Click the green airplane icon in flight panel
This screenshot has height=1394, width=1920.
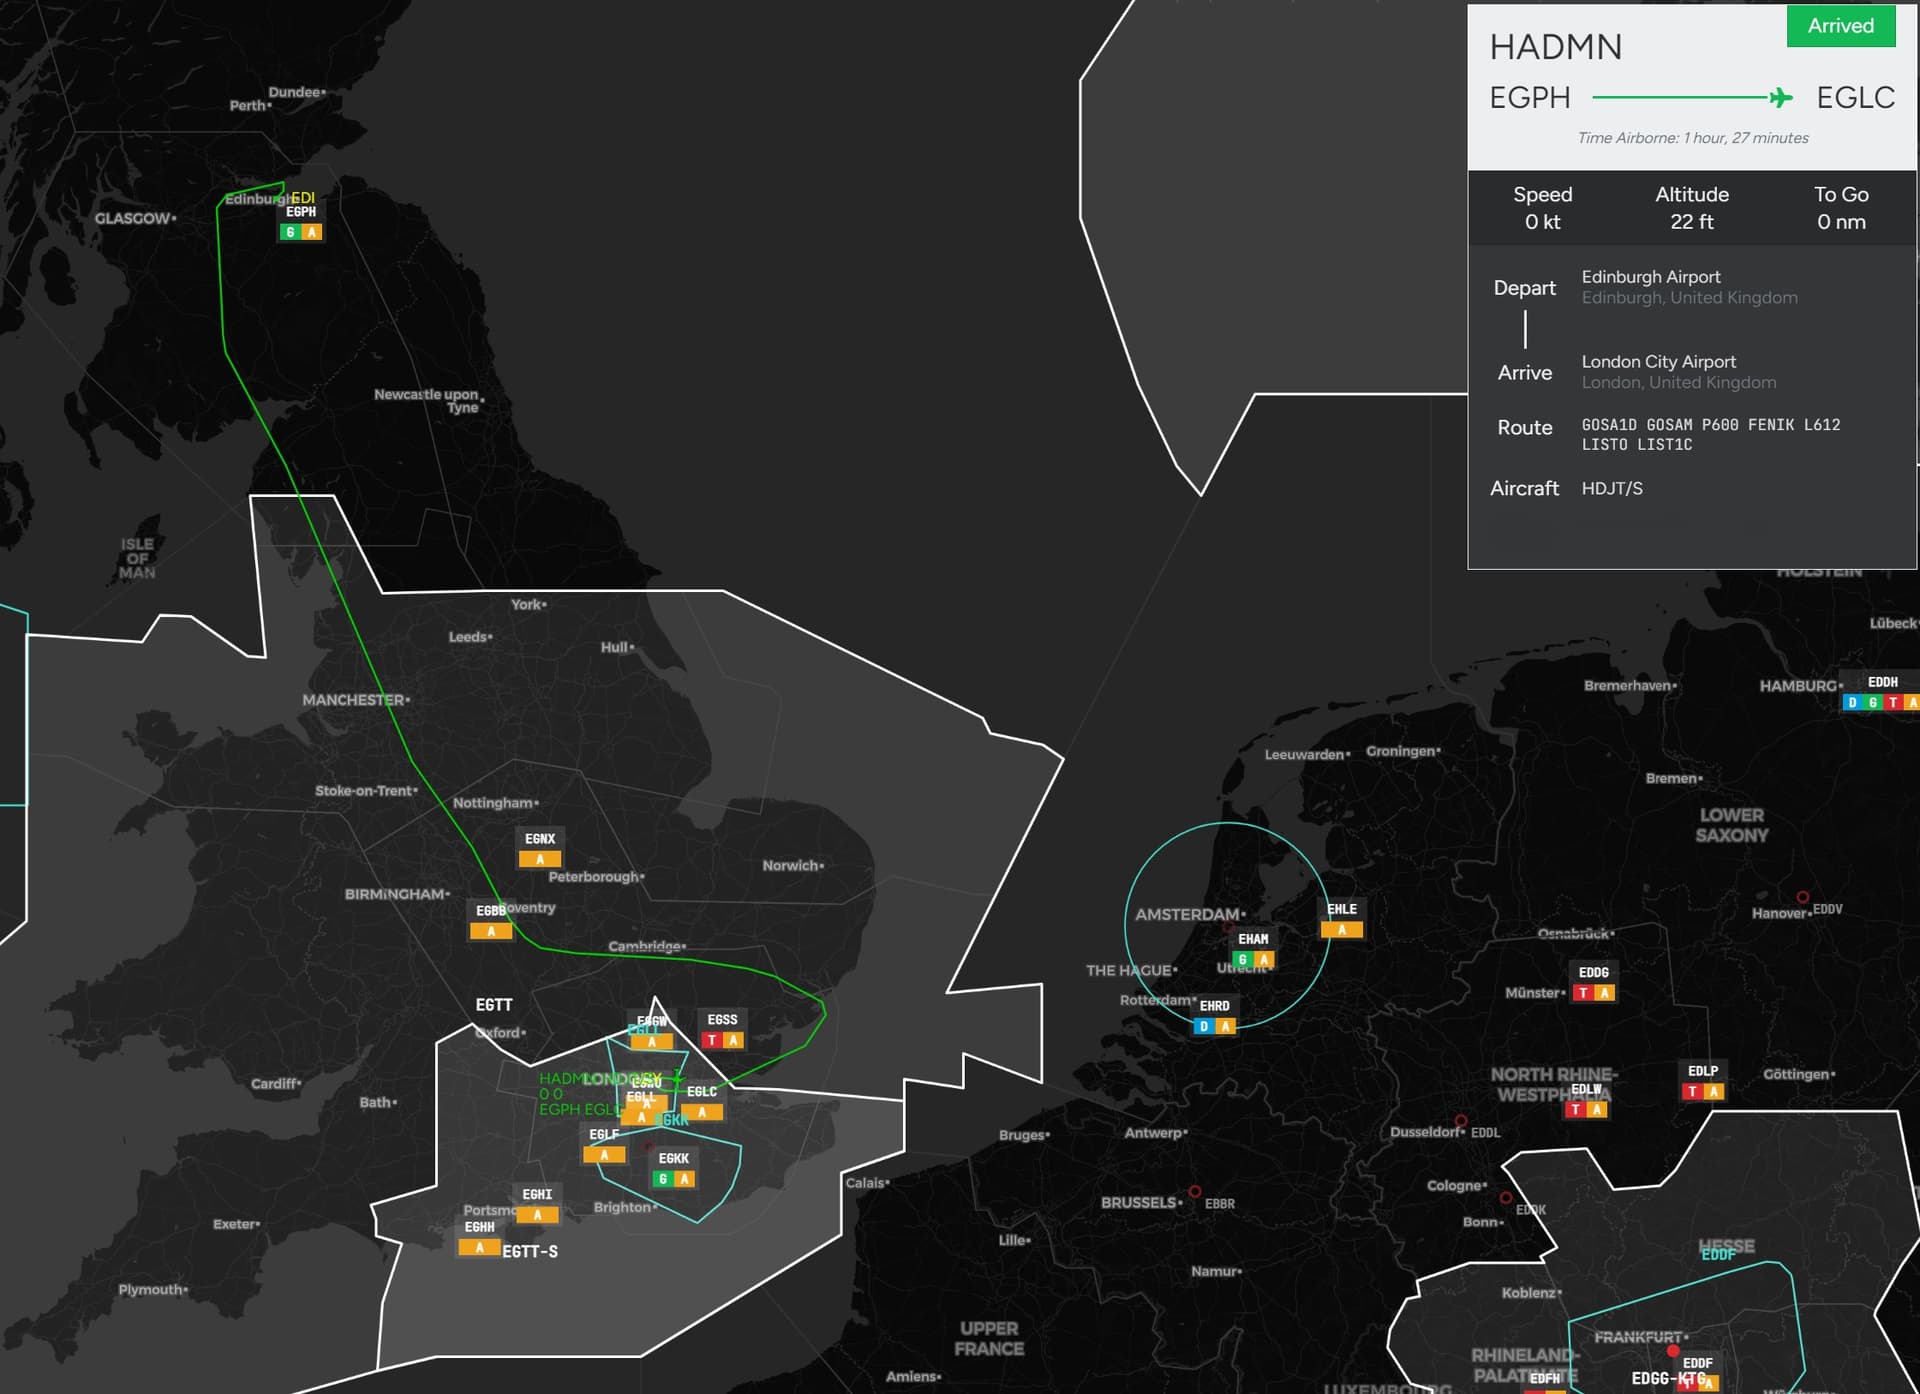[1780, 97]
